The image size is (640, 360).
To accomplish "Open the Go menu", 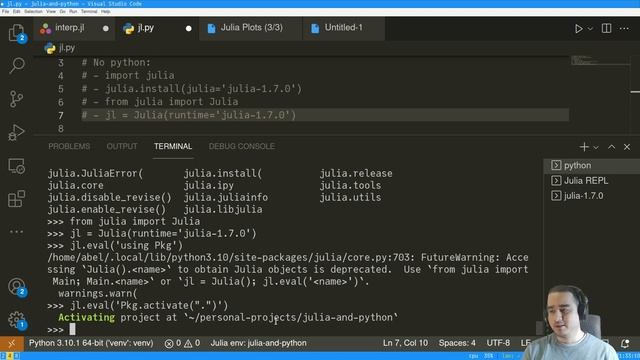I will tap(62, 12).
